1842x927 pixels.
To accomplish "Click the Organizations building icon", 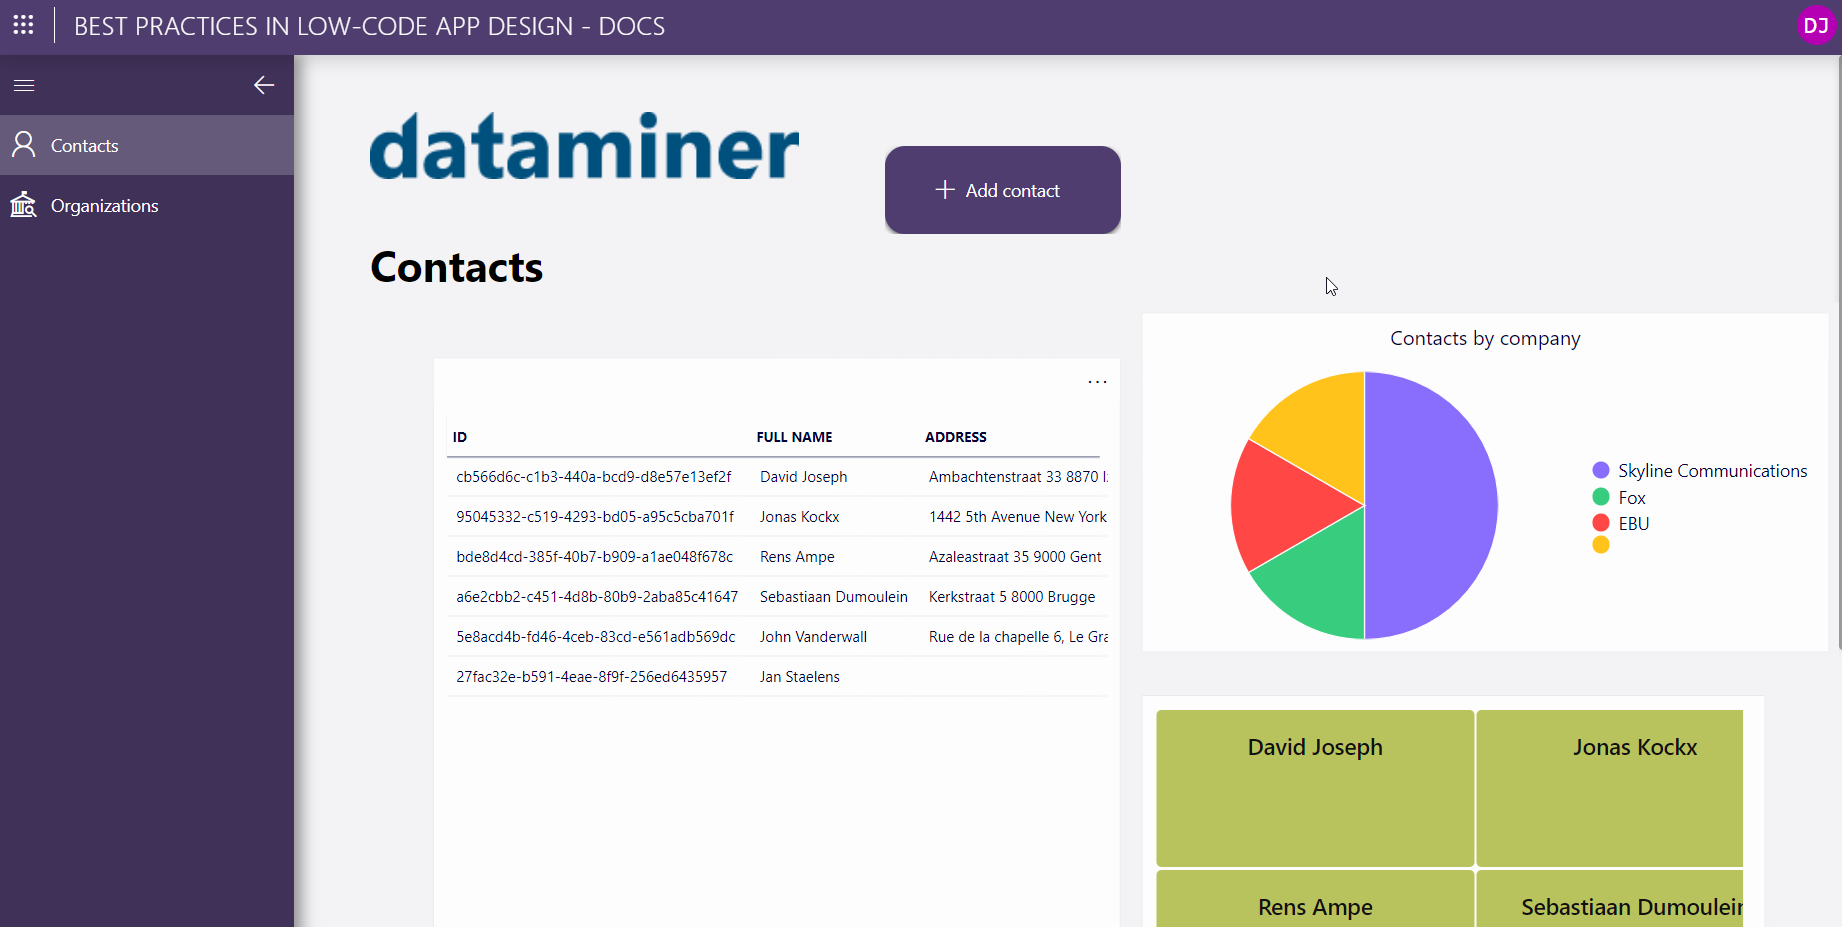I will [24, 205].
